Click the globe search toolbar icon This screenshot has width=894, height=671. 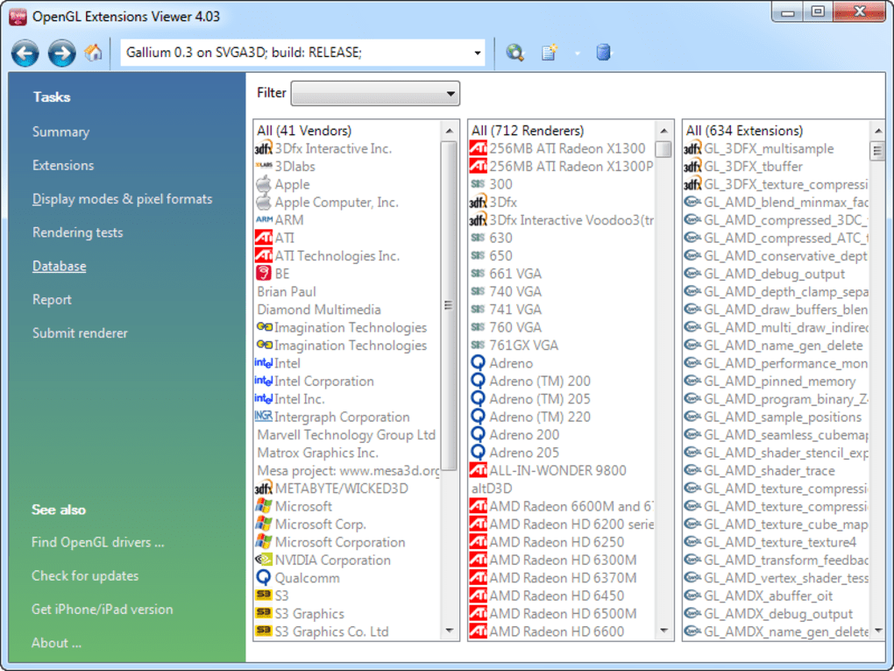pos(515,53)
